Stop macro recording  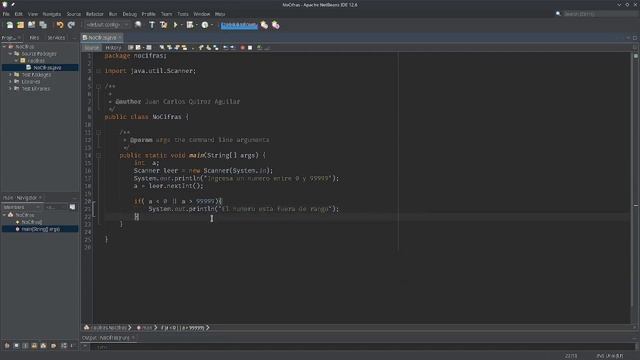coord(250,48)
